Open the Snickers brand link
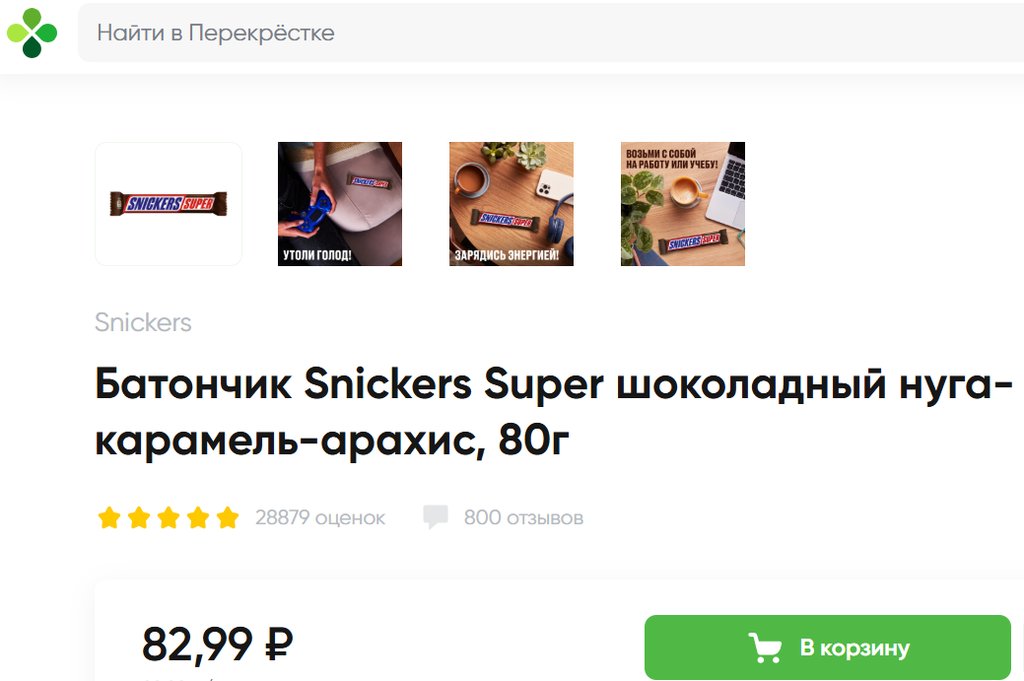 pyautogui.click(x=143, y=323)
